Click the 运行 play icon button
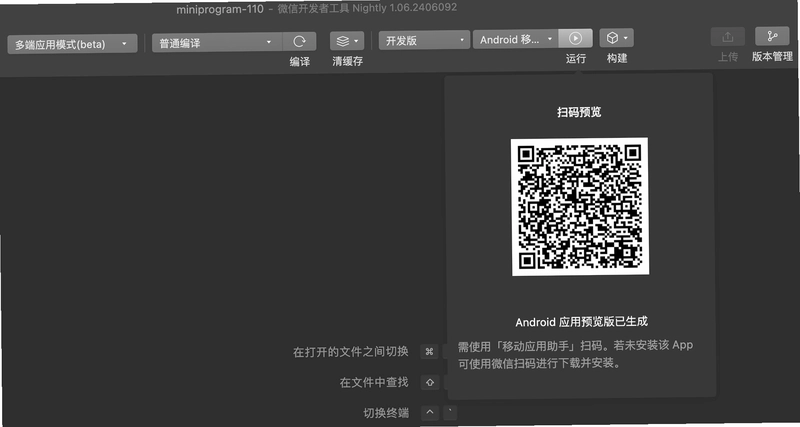Screen dimensions: 800x427 (x=575, y=38)
